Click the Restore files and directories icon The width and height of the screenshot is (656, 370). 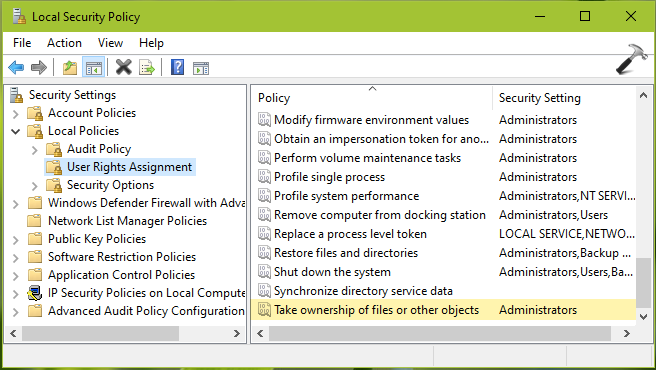point(264,253)
